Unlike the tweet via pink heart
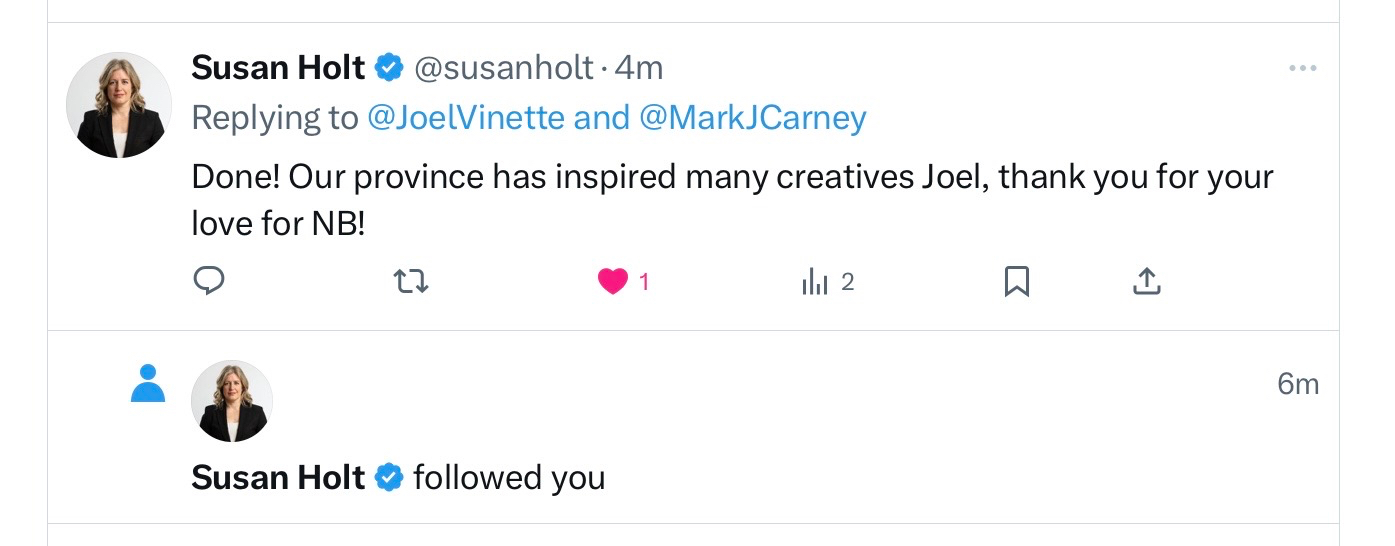Viewport: 1395px width, 546px height. (613, 282)
